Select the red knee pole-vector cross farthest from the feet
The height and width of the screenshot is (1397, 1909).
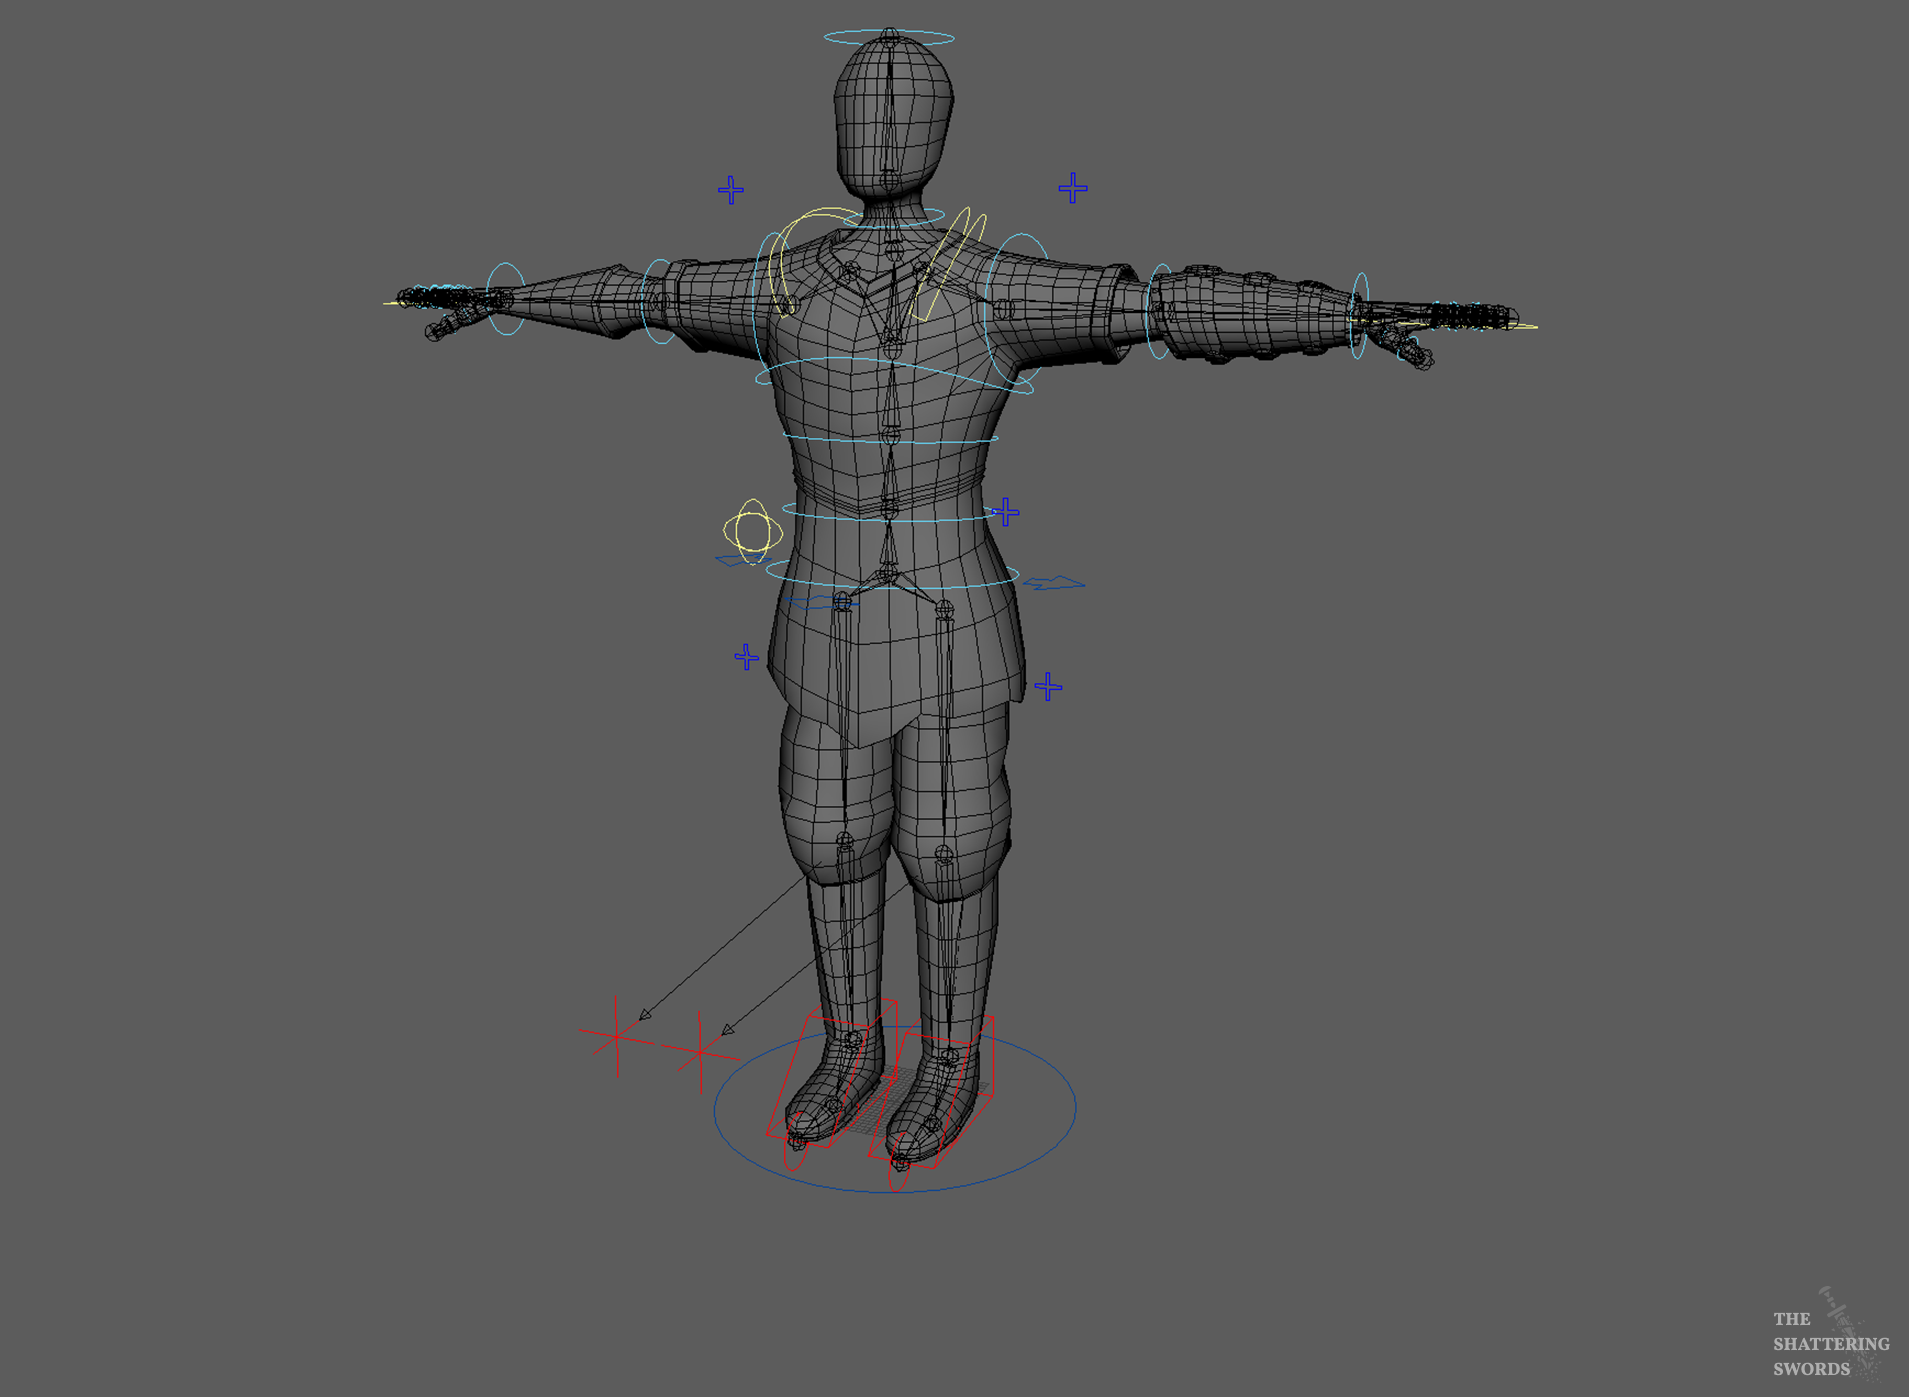click(x=617, y=1037)
